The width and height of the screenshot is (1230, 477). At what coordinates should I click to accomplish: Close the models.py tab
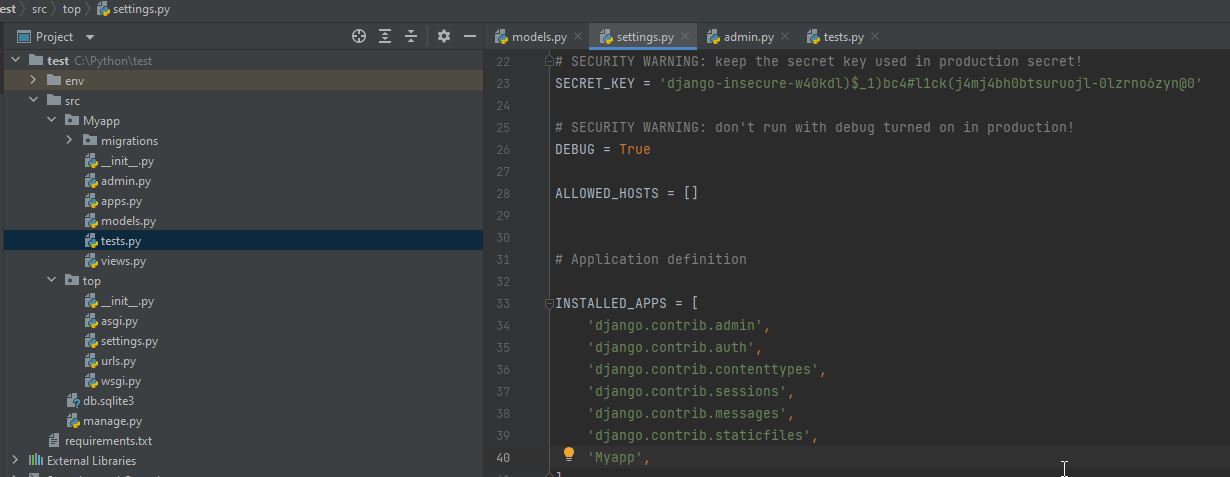[580, 37]
